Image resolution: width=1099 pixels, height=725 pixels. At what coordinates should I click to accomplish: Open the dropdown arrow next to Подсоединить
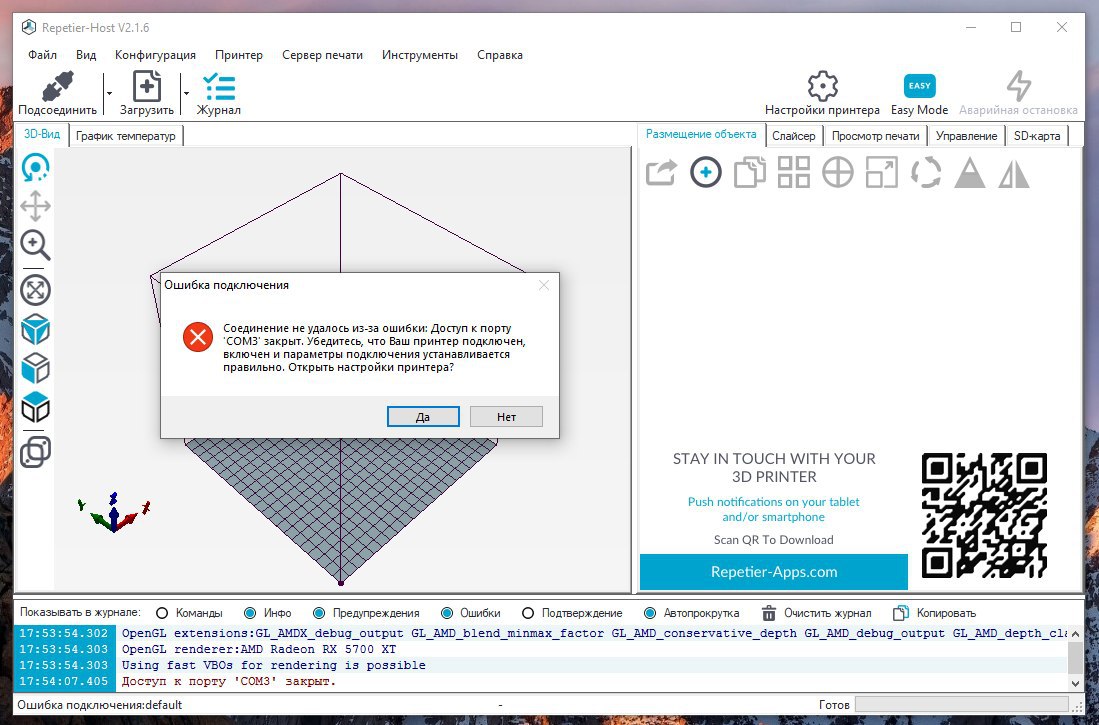click(x=109, y=93)
